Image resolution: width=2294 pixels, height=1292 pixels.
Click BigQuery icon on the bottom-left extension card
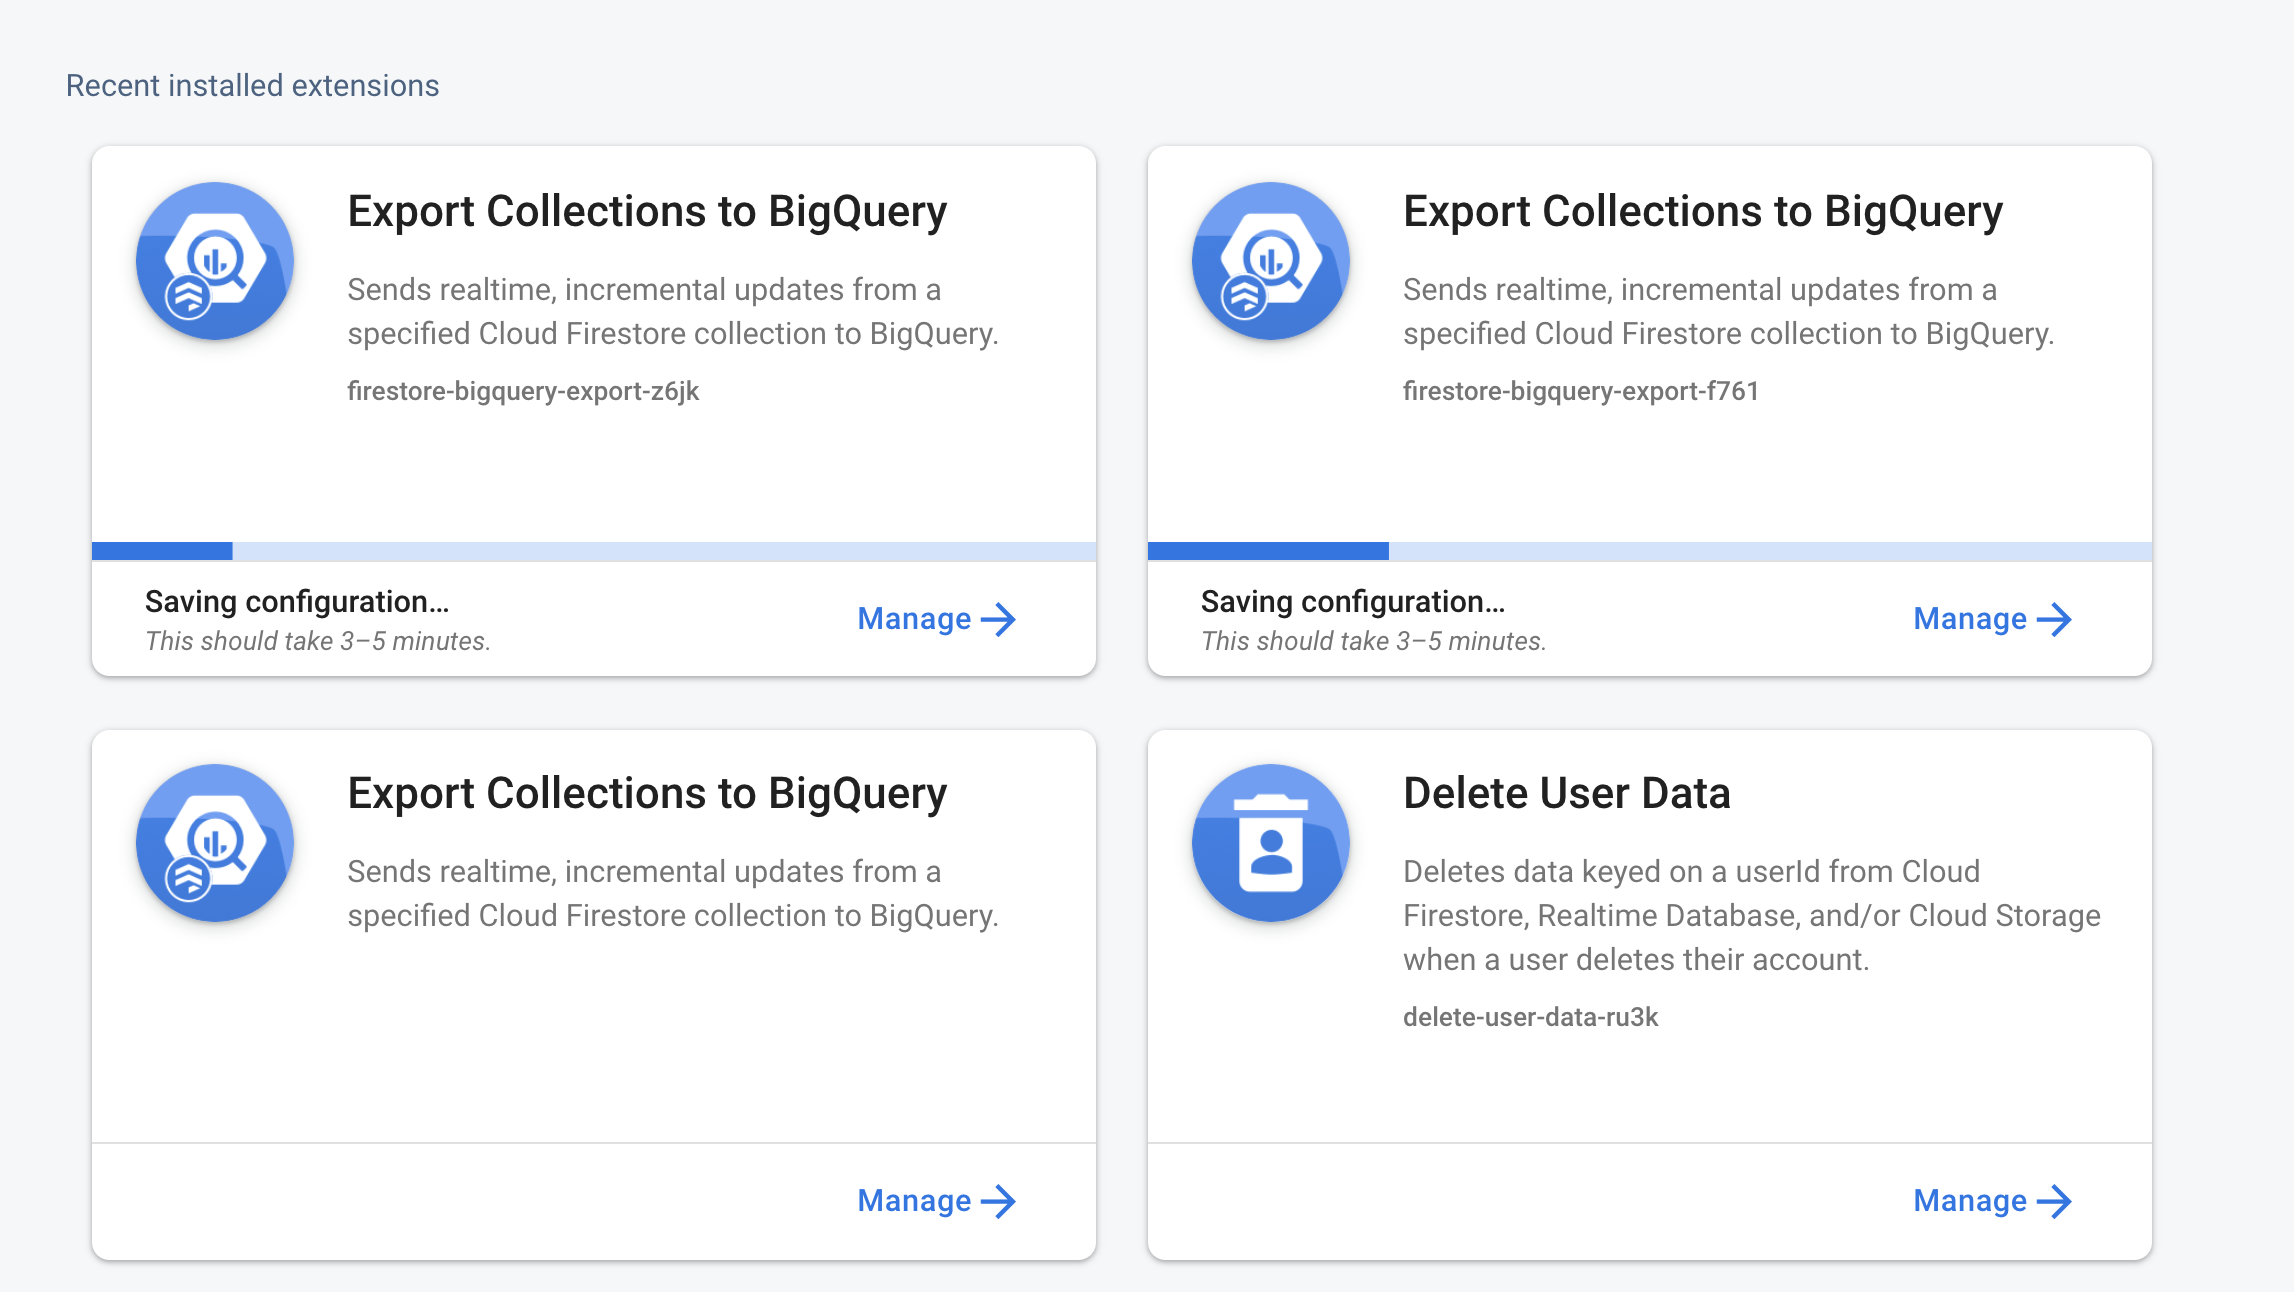click(215, 843)
